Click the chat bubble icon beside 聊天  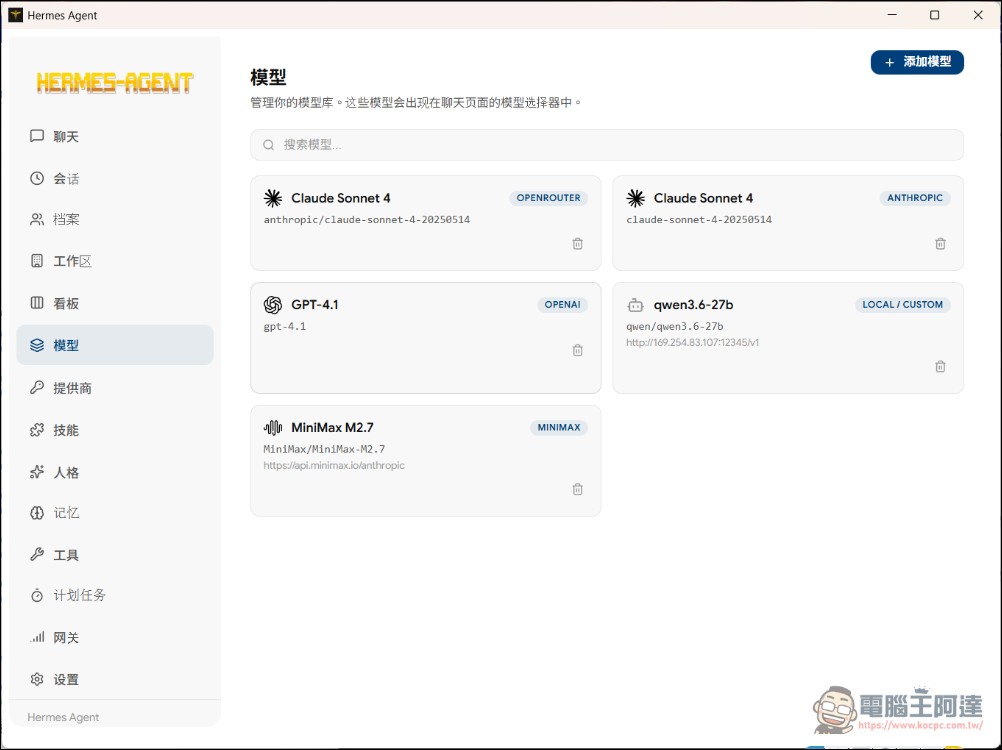tap(37, 136)
